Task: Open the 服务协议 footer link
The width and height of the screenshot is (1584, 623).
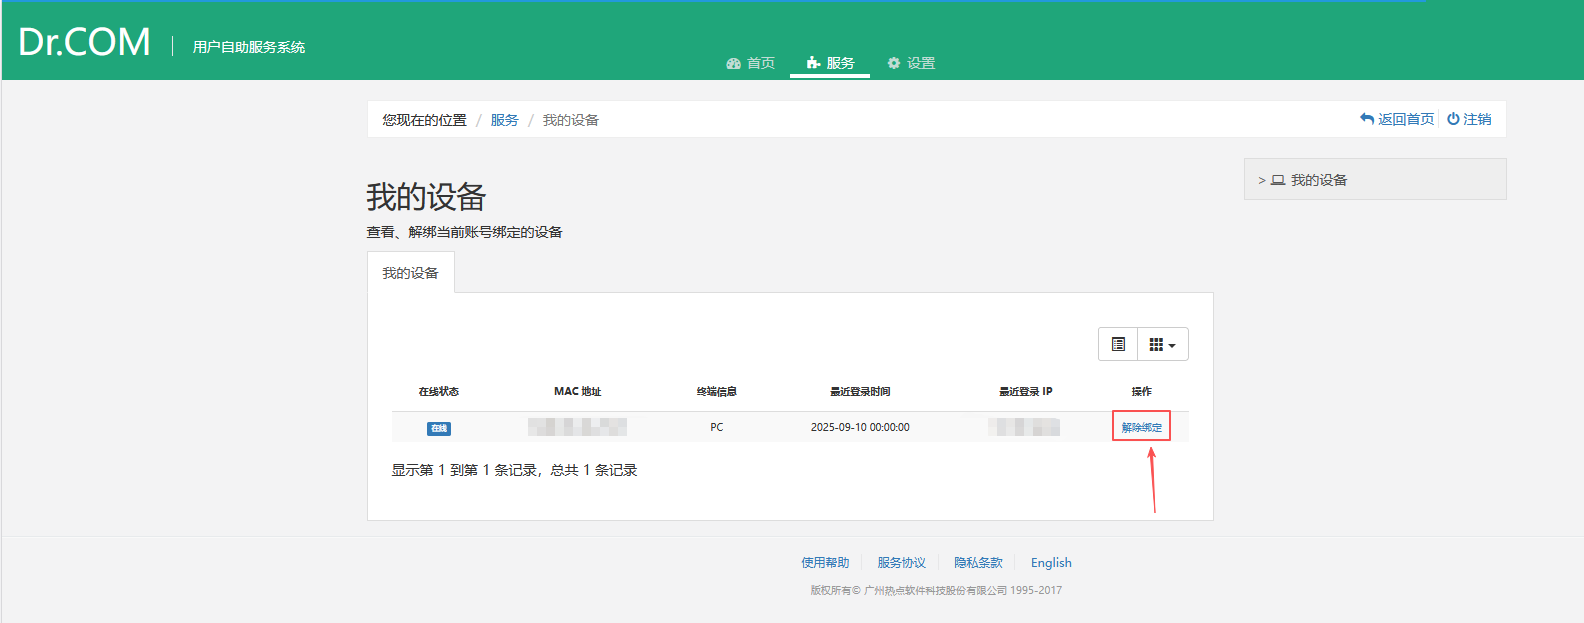Action: (901, 563)
